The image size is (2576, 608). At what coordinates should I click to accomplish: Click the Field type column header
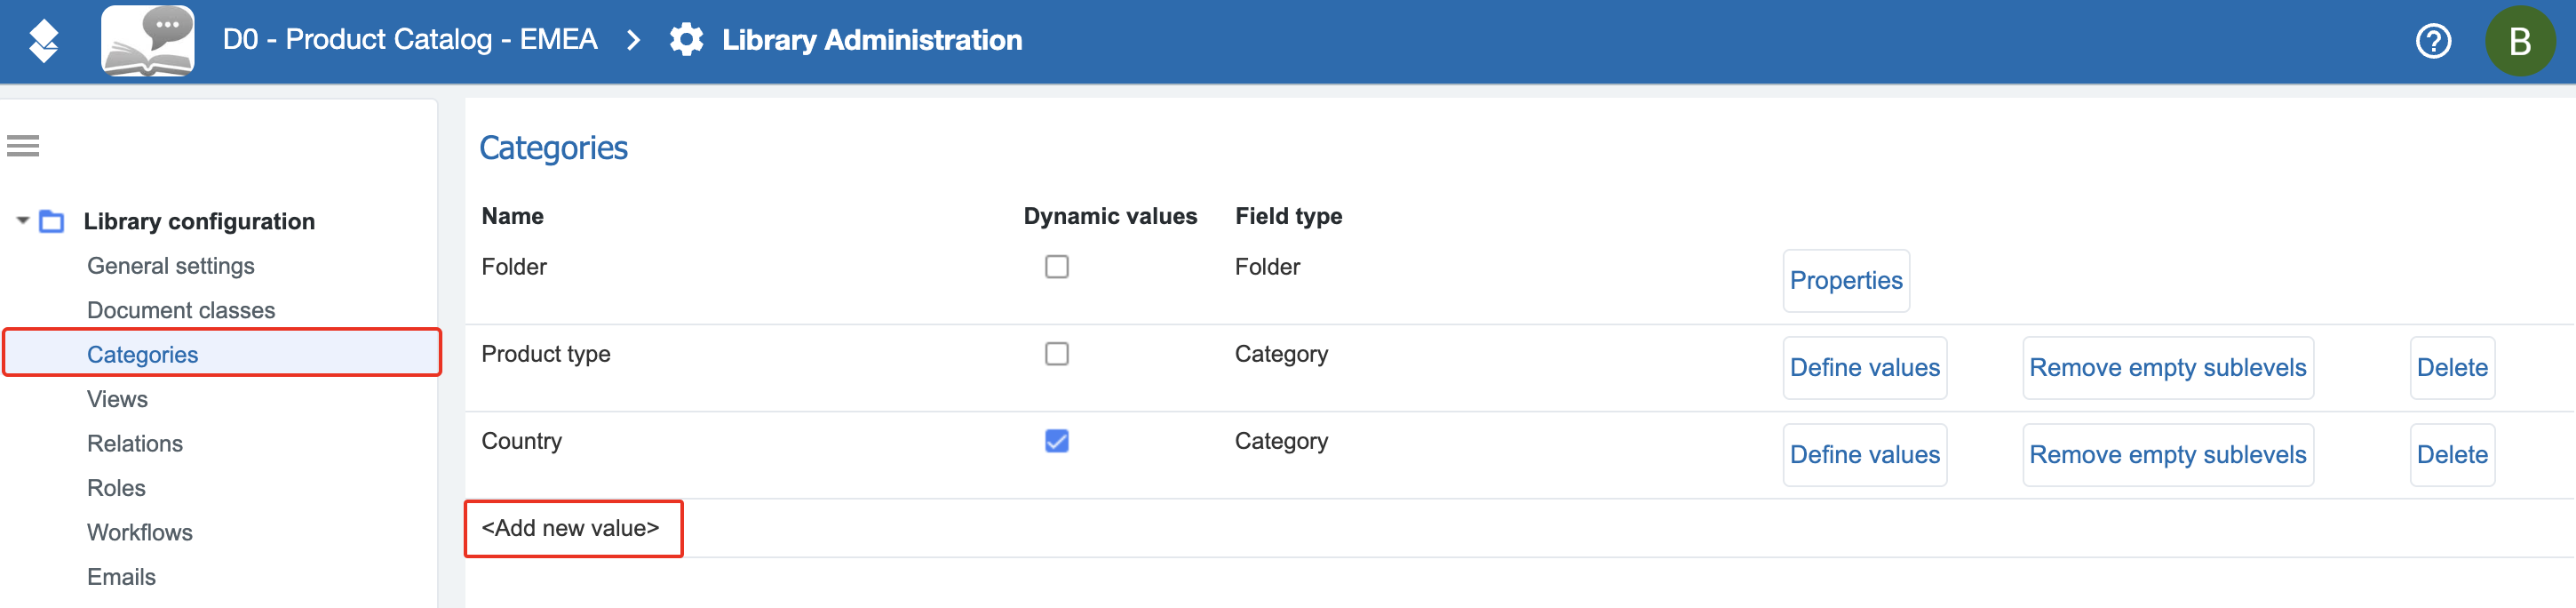pos(1288,216)
